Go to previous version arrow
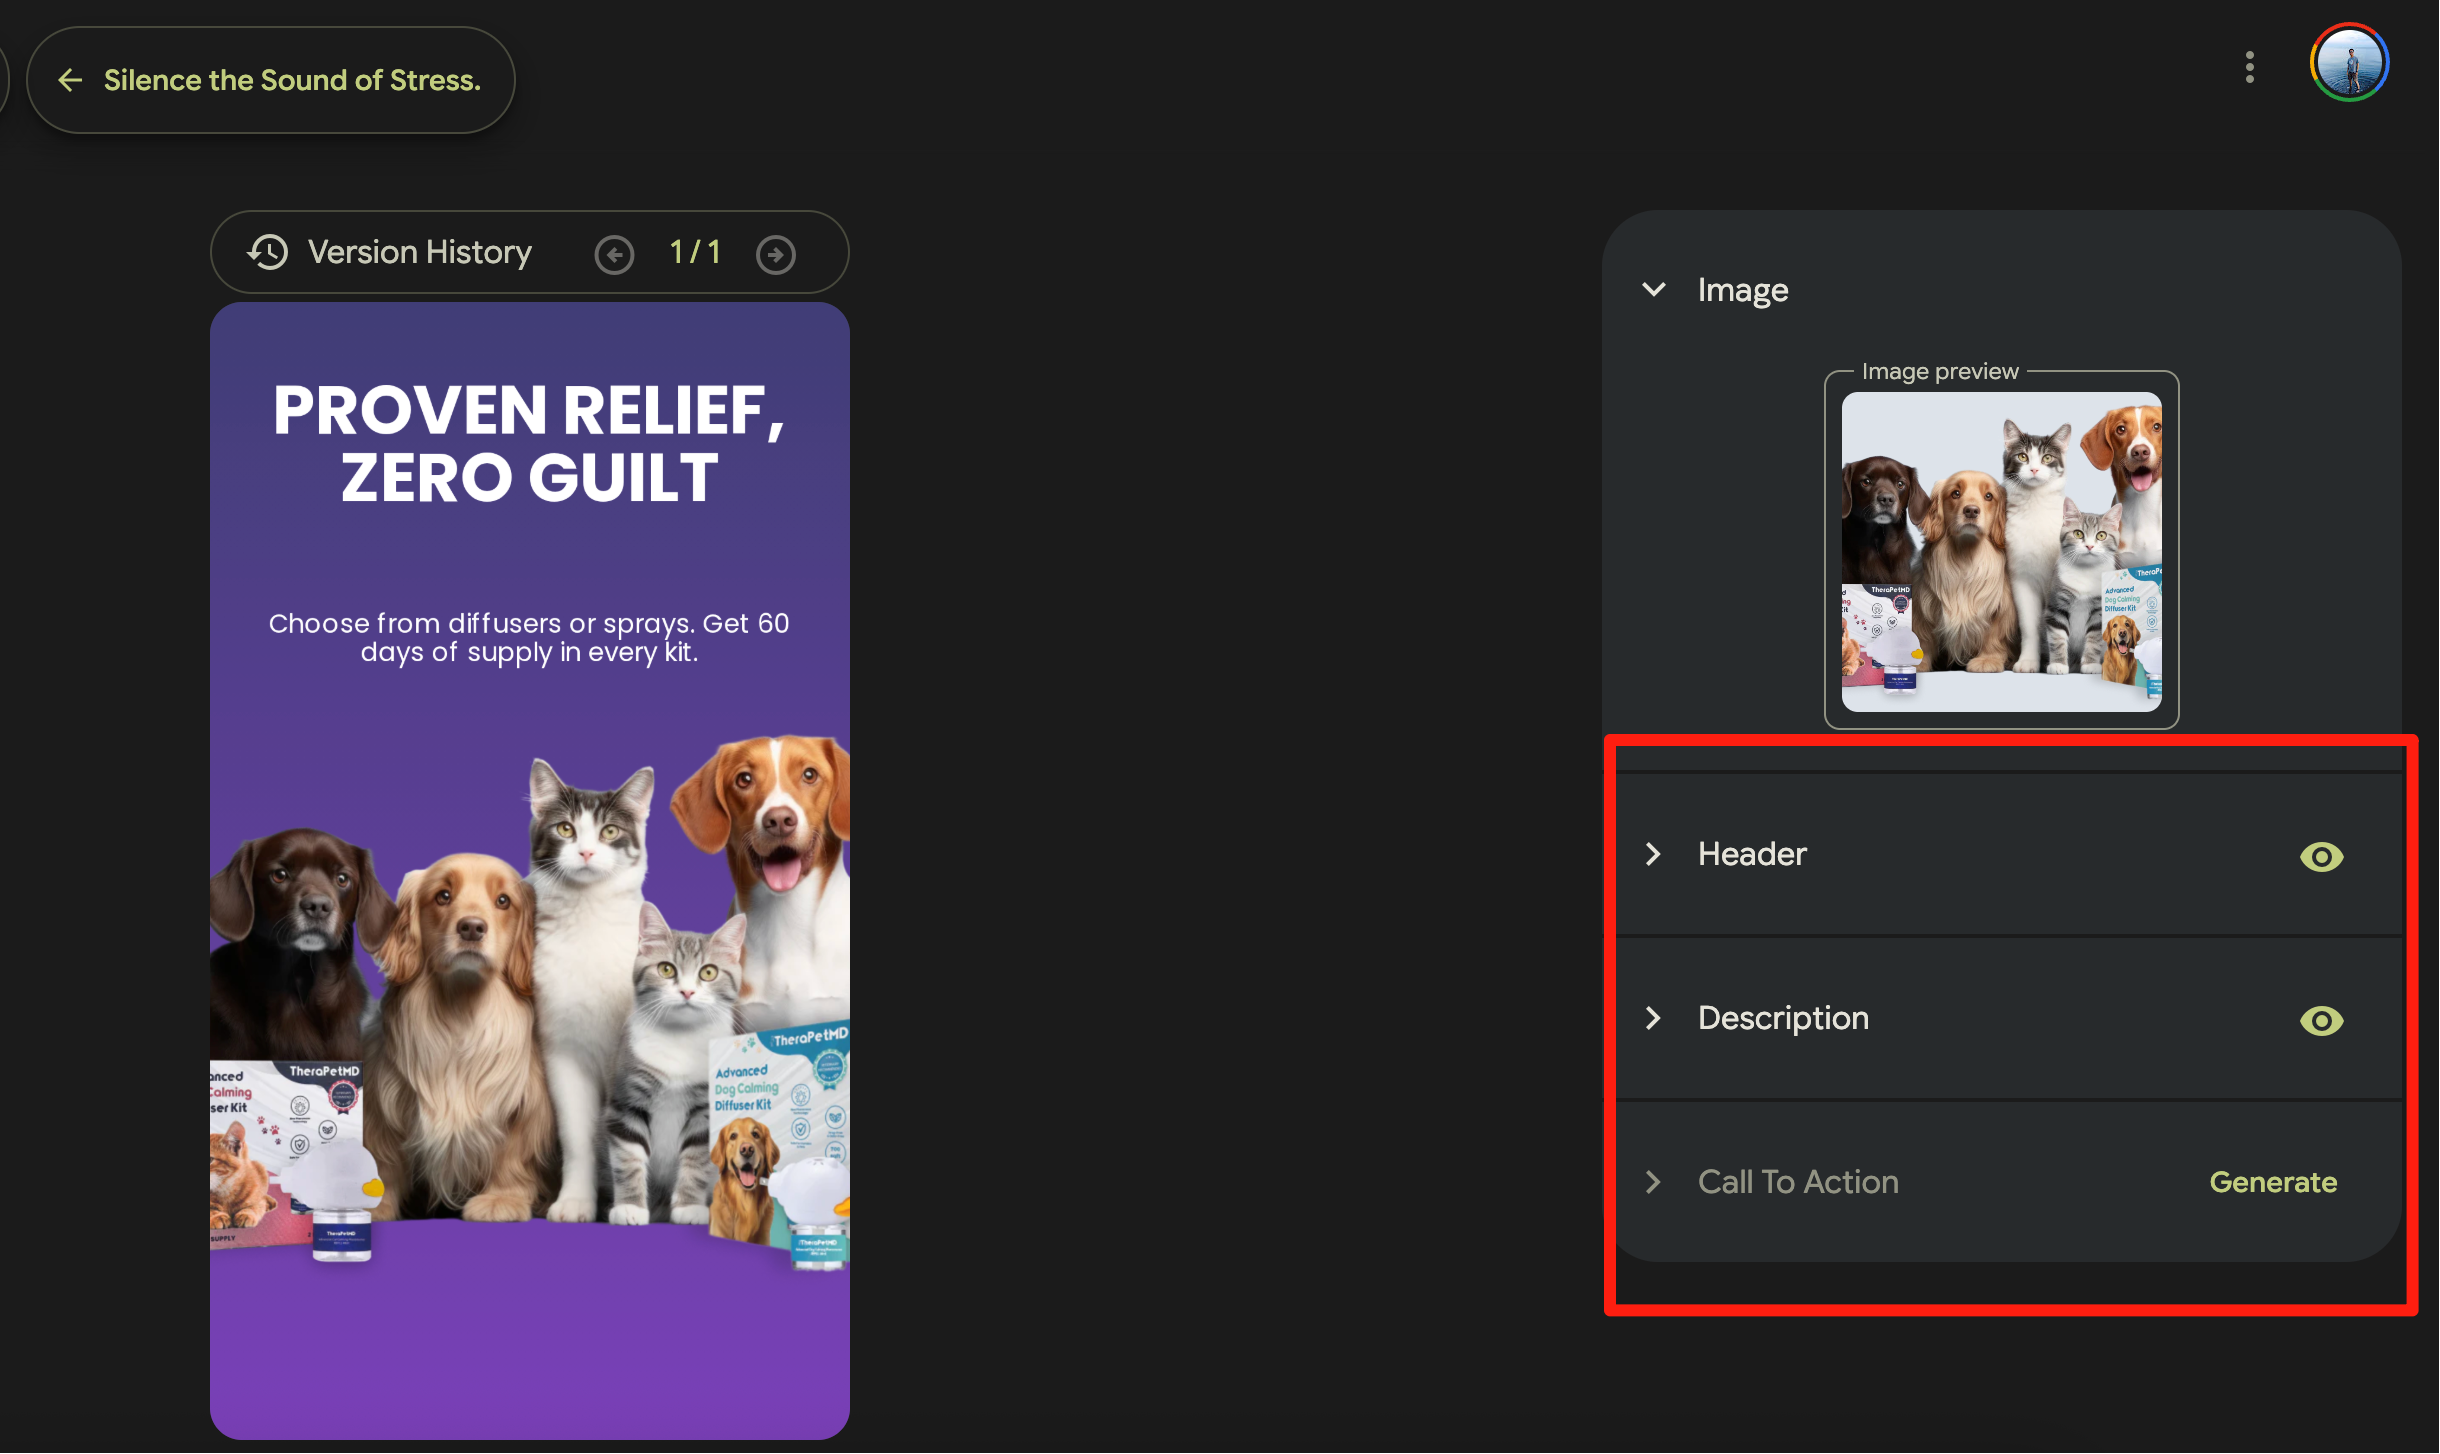 614,254
